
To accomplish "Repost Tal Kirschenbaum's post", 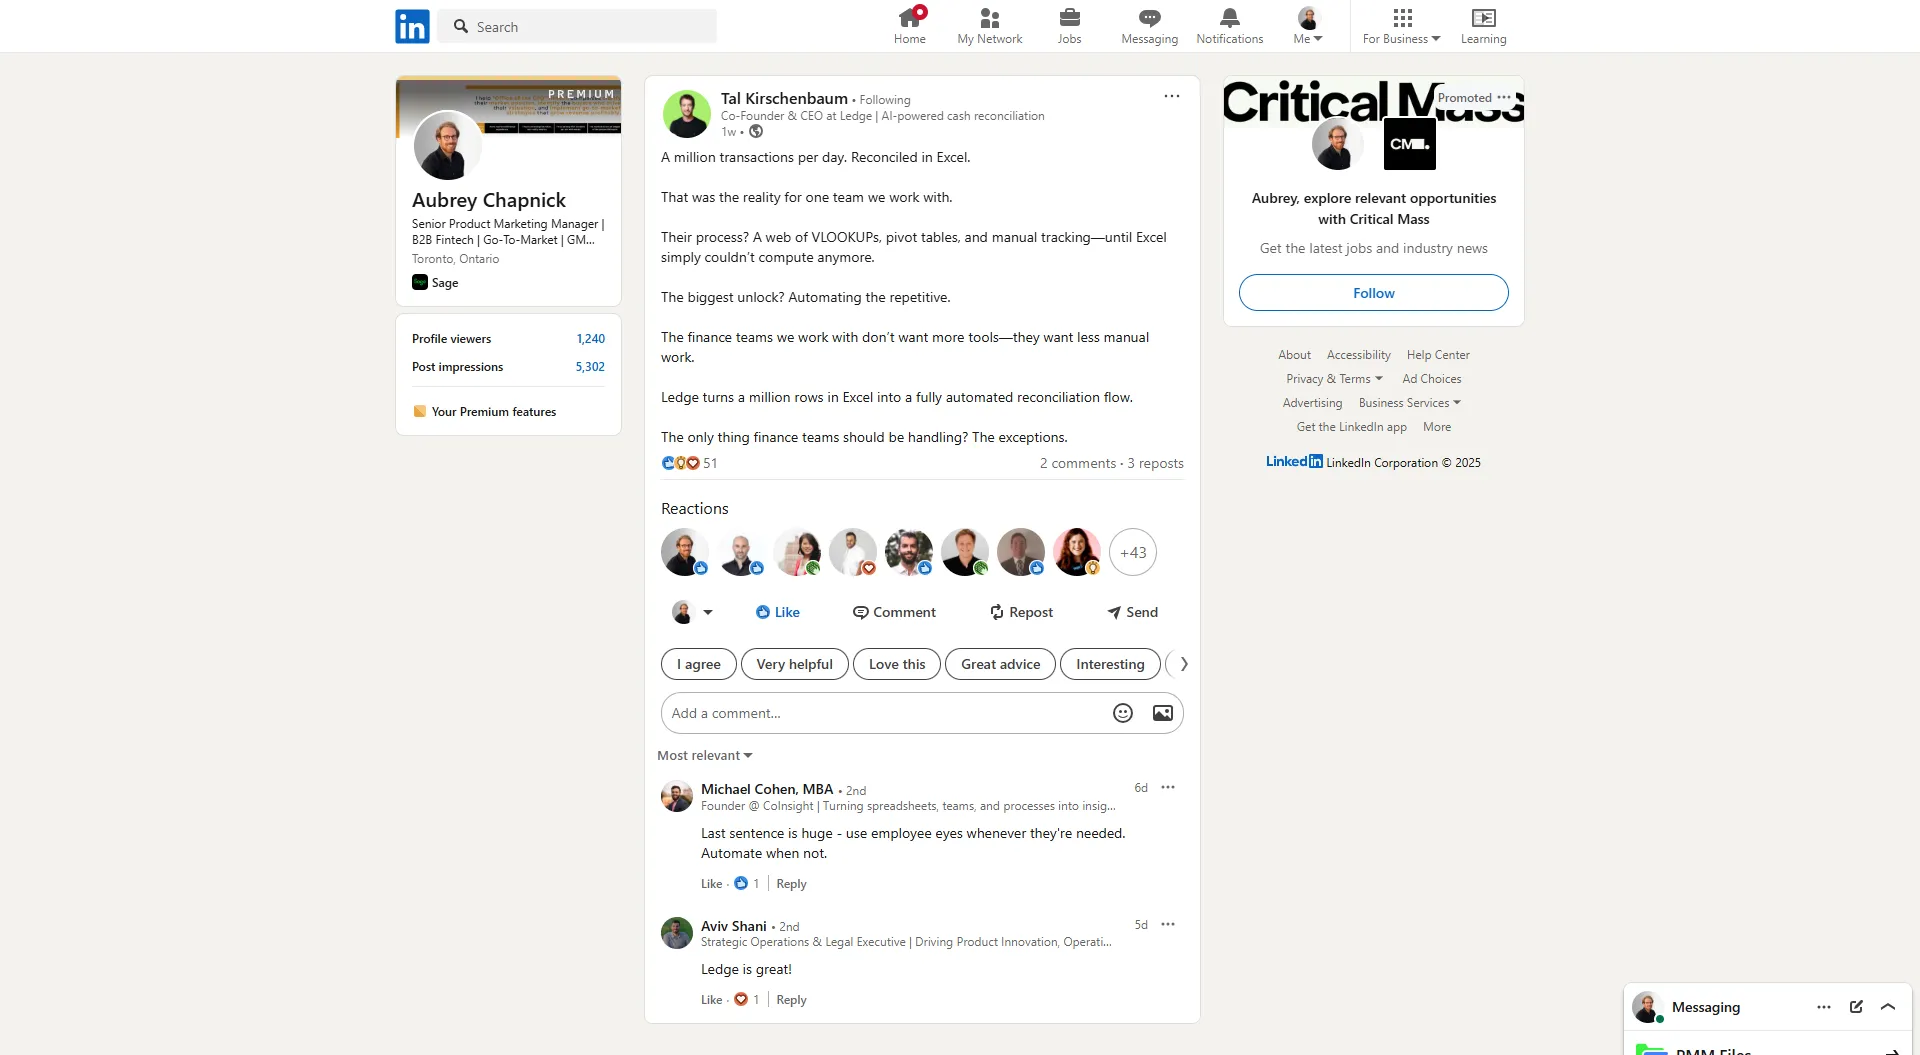I will [x=1021, y=611].
